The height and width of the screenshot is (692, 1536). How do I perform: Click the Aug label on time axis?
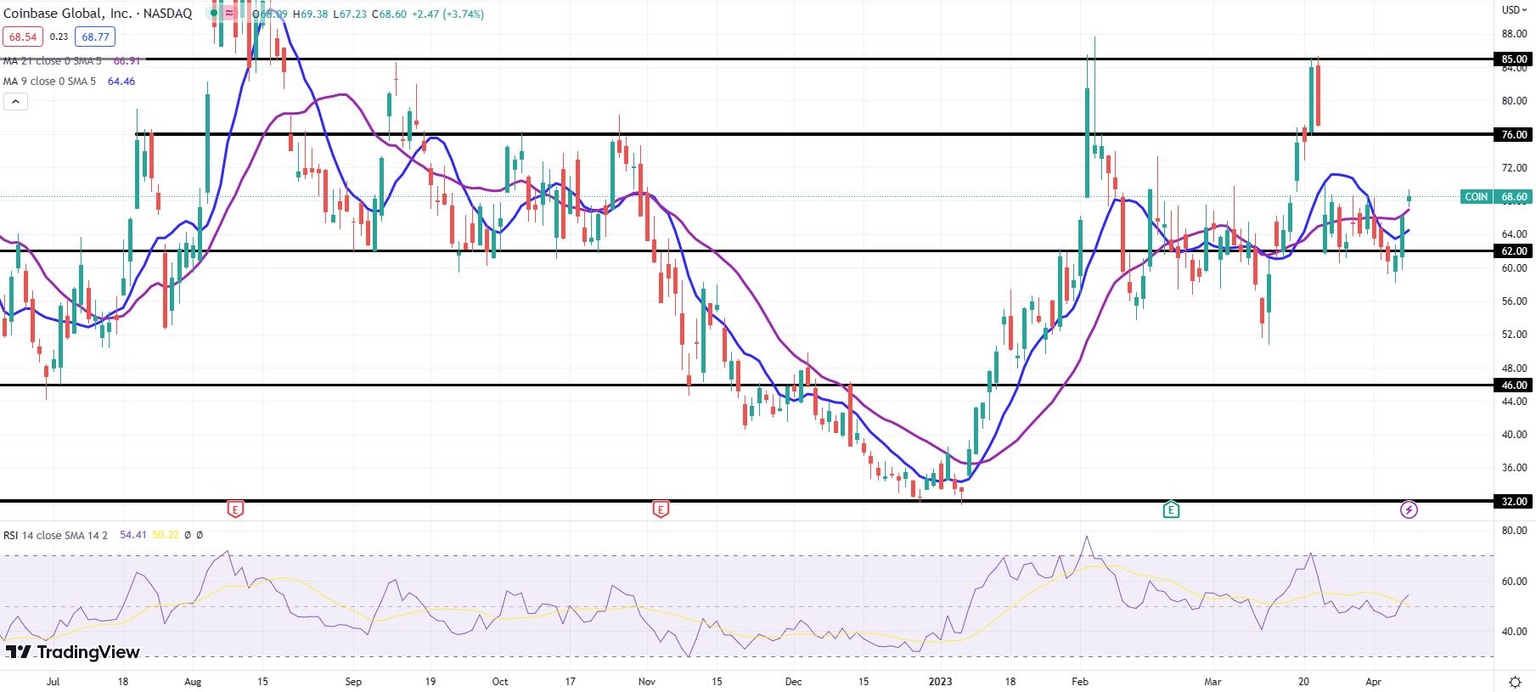(194, 680)
